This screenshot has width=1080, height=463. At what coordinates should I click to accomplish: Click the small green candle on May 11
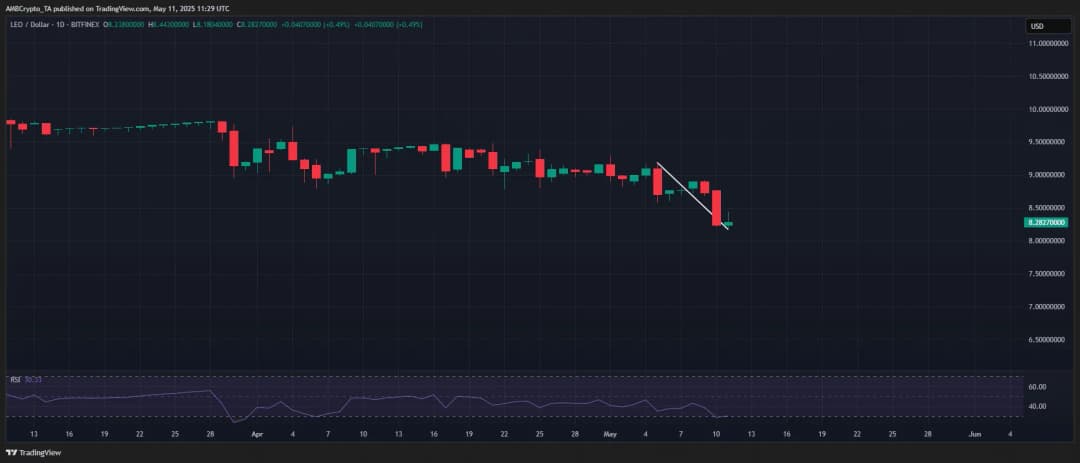pos(729,223)
